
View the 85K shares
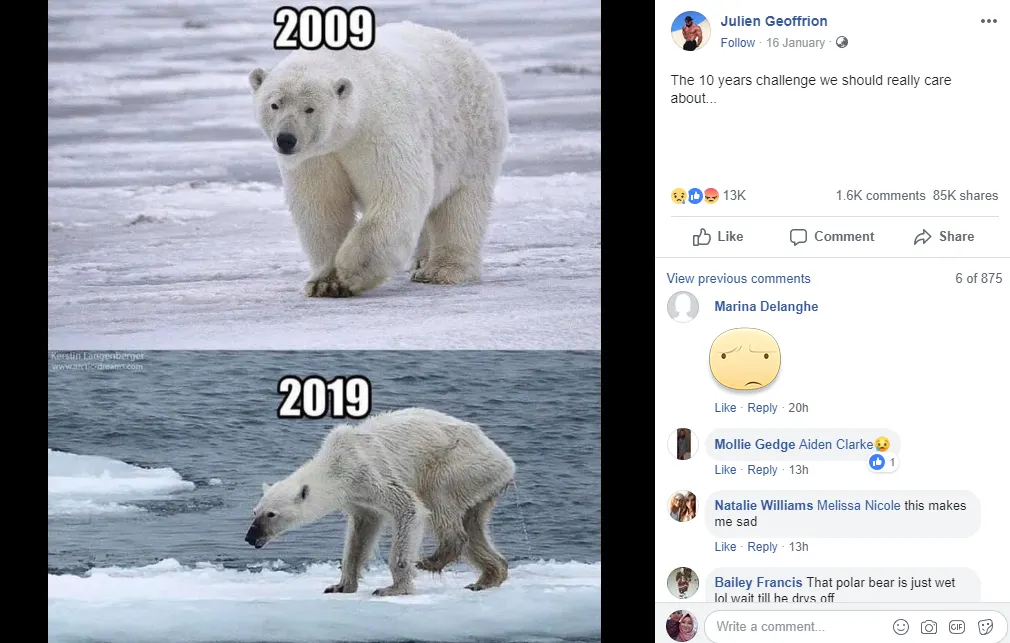click(964, 195)
